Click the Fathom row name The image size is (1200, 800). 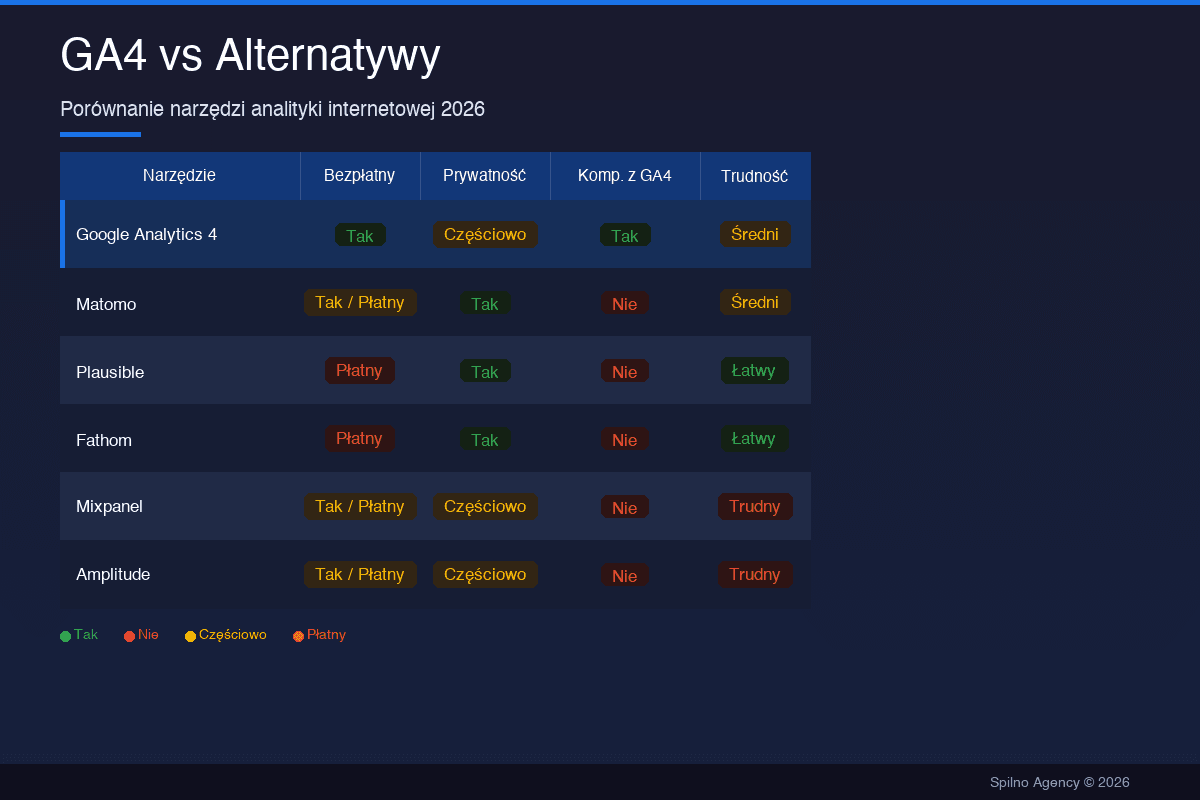[104, 440]
